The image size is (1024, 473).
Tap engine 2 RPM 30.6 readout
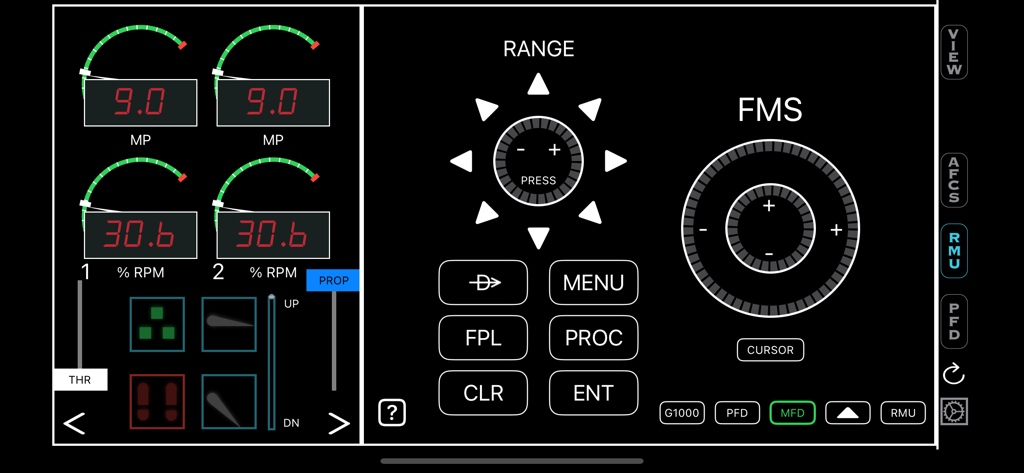pos(273,235)
